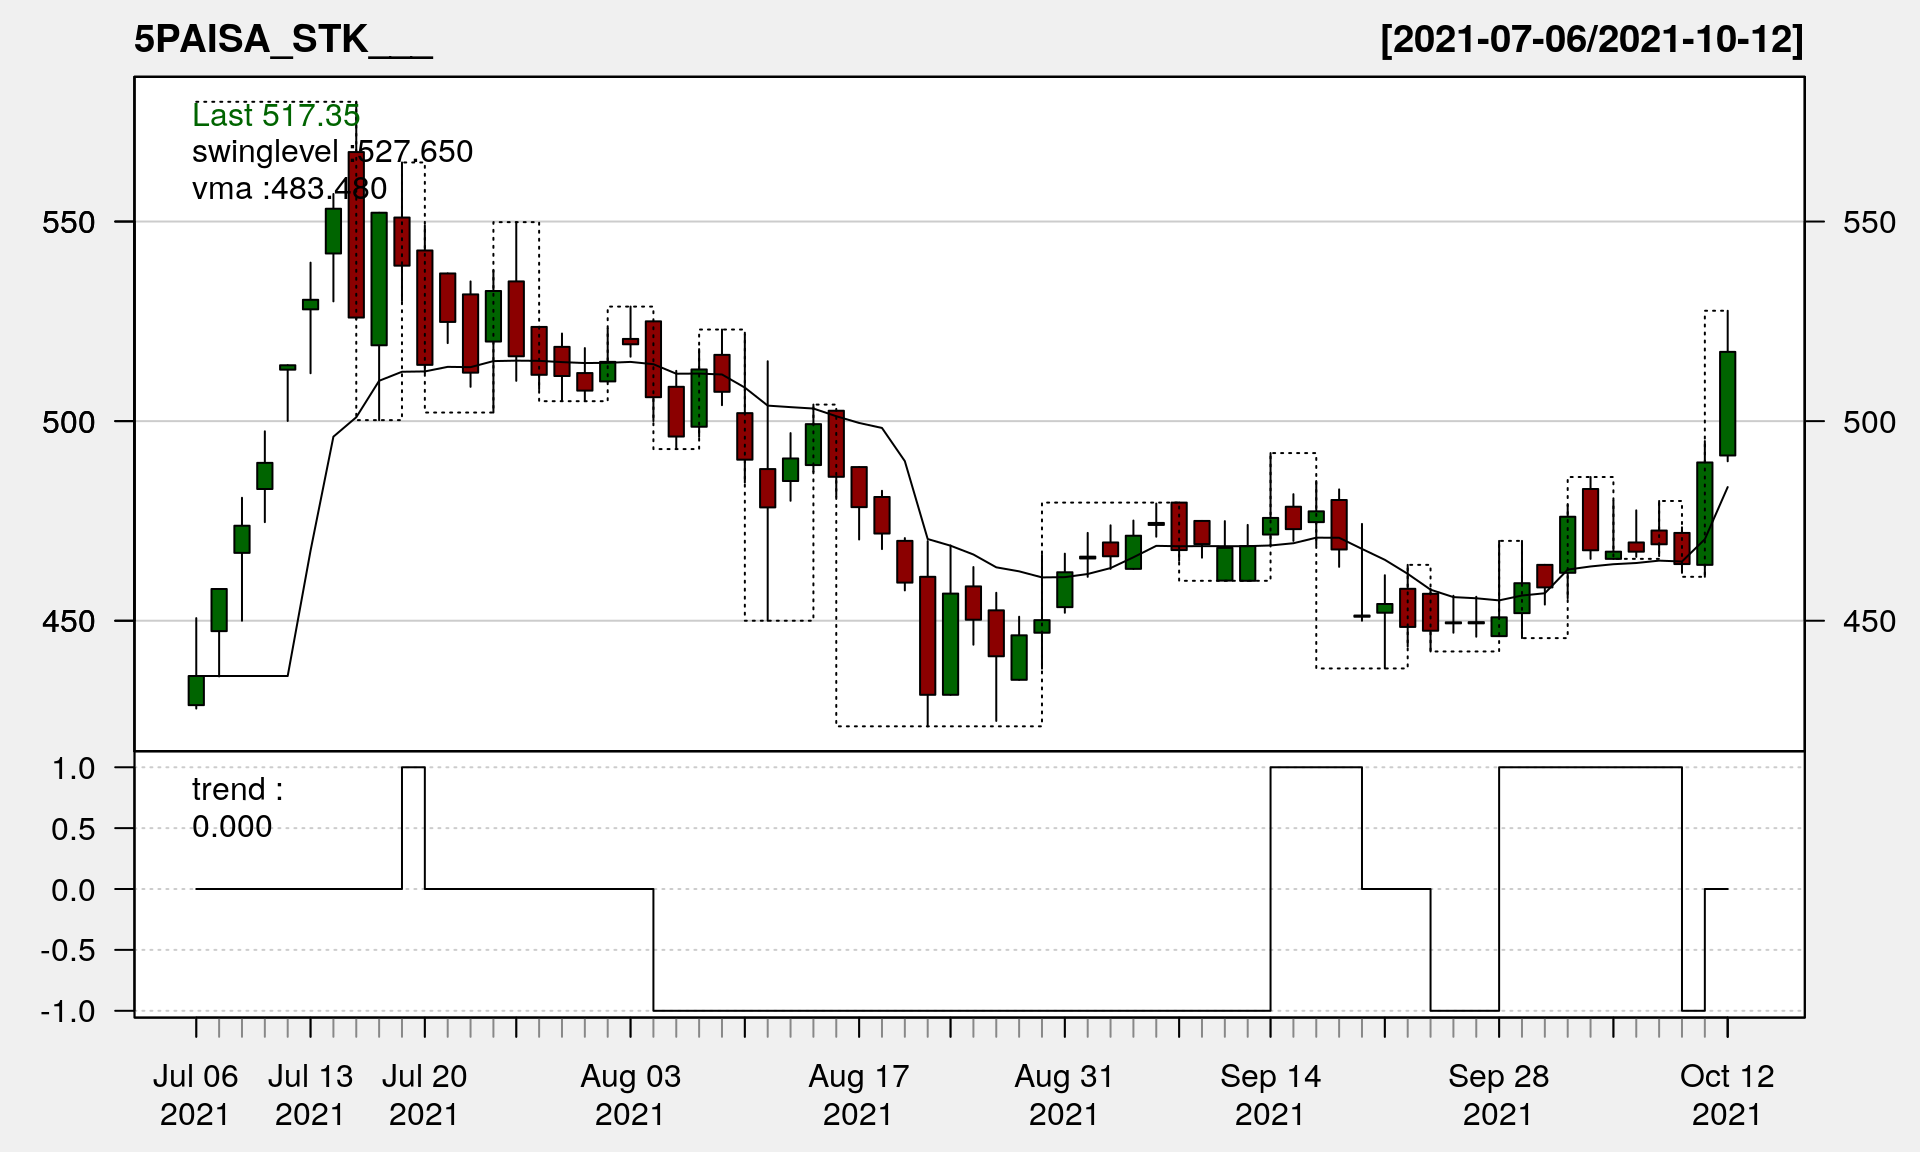Click the date range label 2021-07-06/2021-10-12
The image size is (1920, 1152).
coord(1591,40)
